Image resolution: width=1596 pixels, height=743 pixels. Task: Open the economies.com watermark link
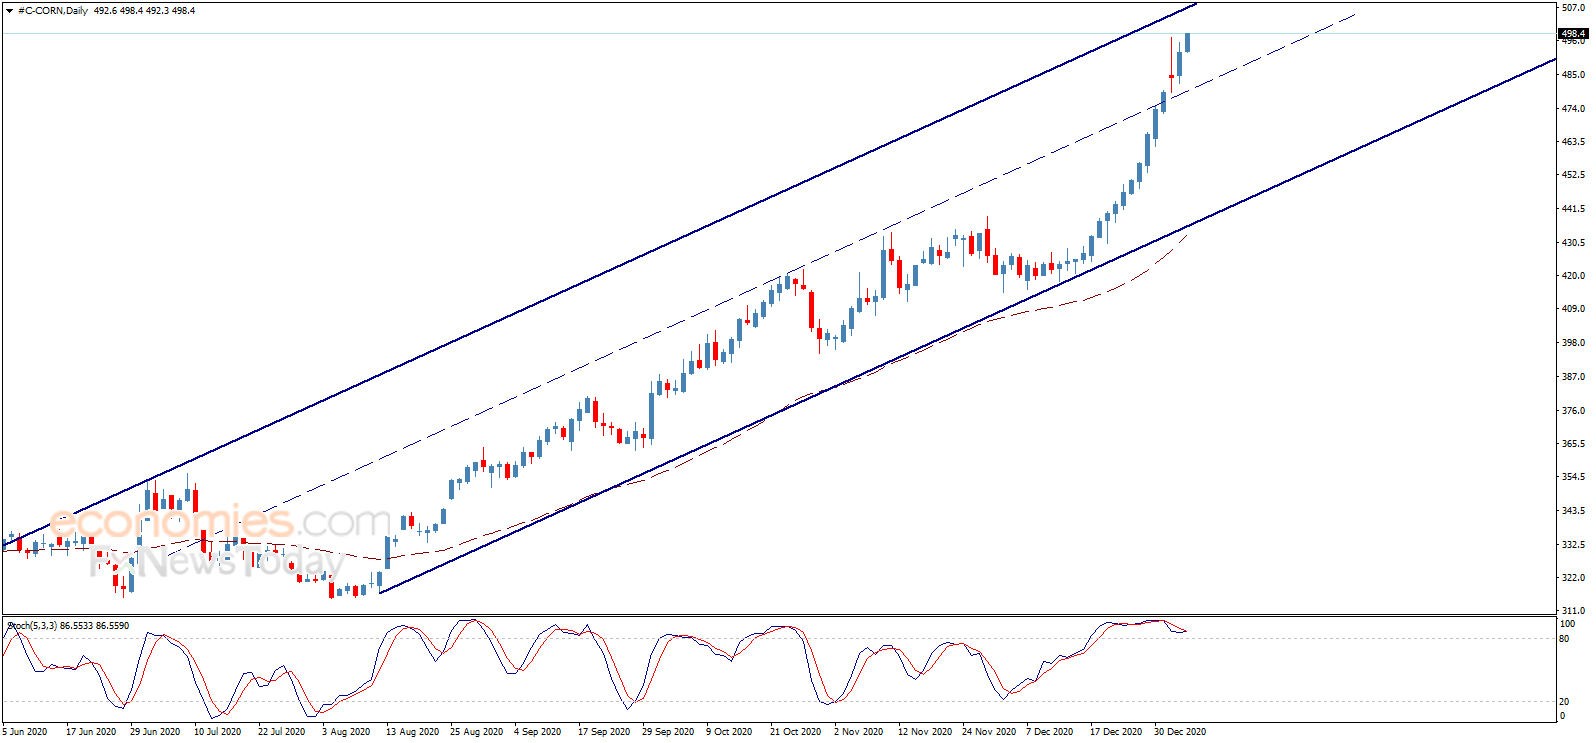click(220, 522)
